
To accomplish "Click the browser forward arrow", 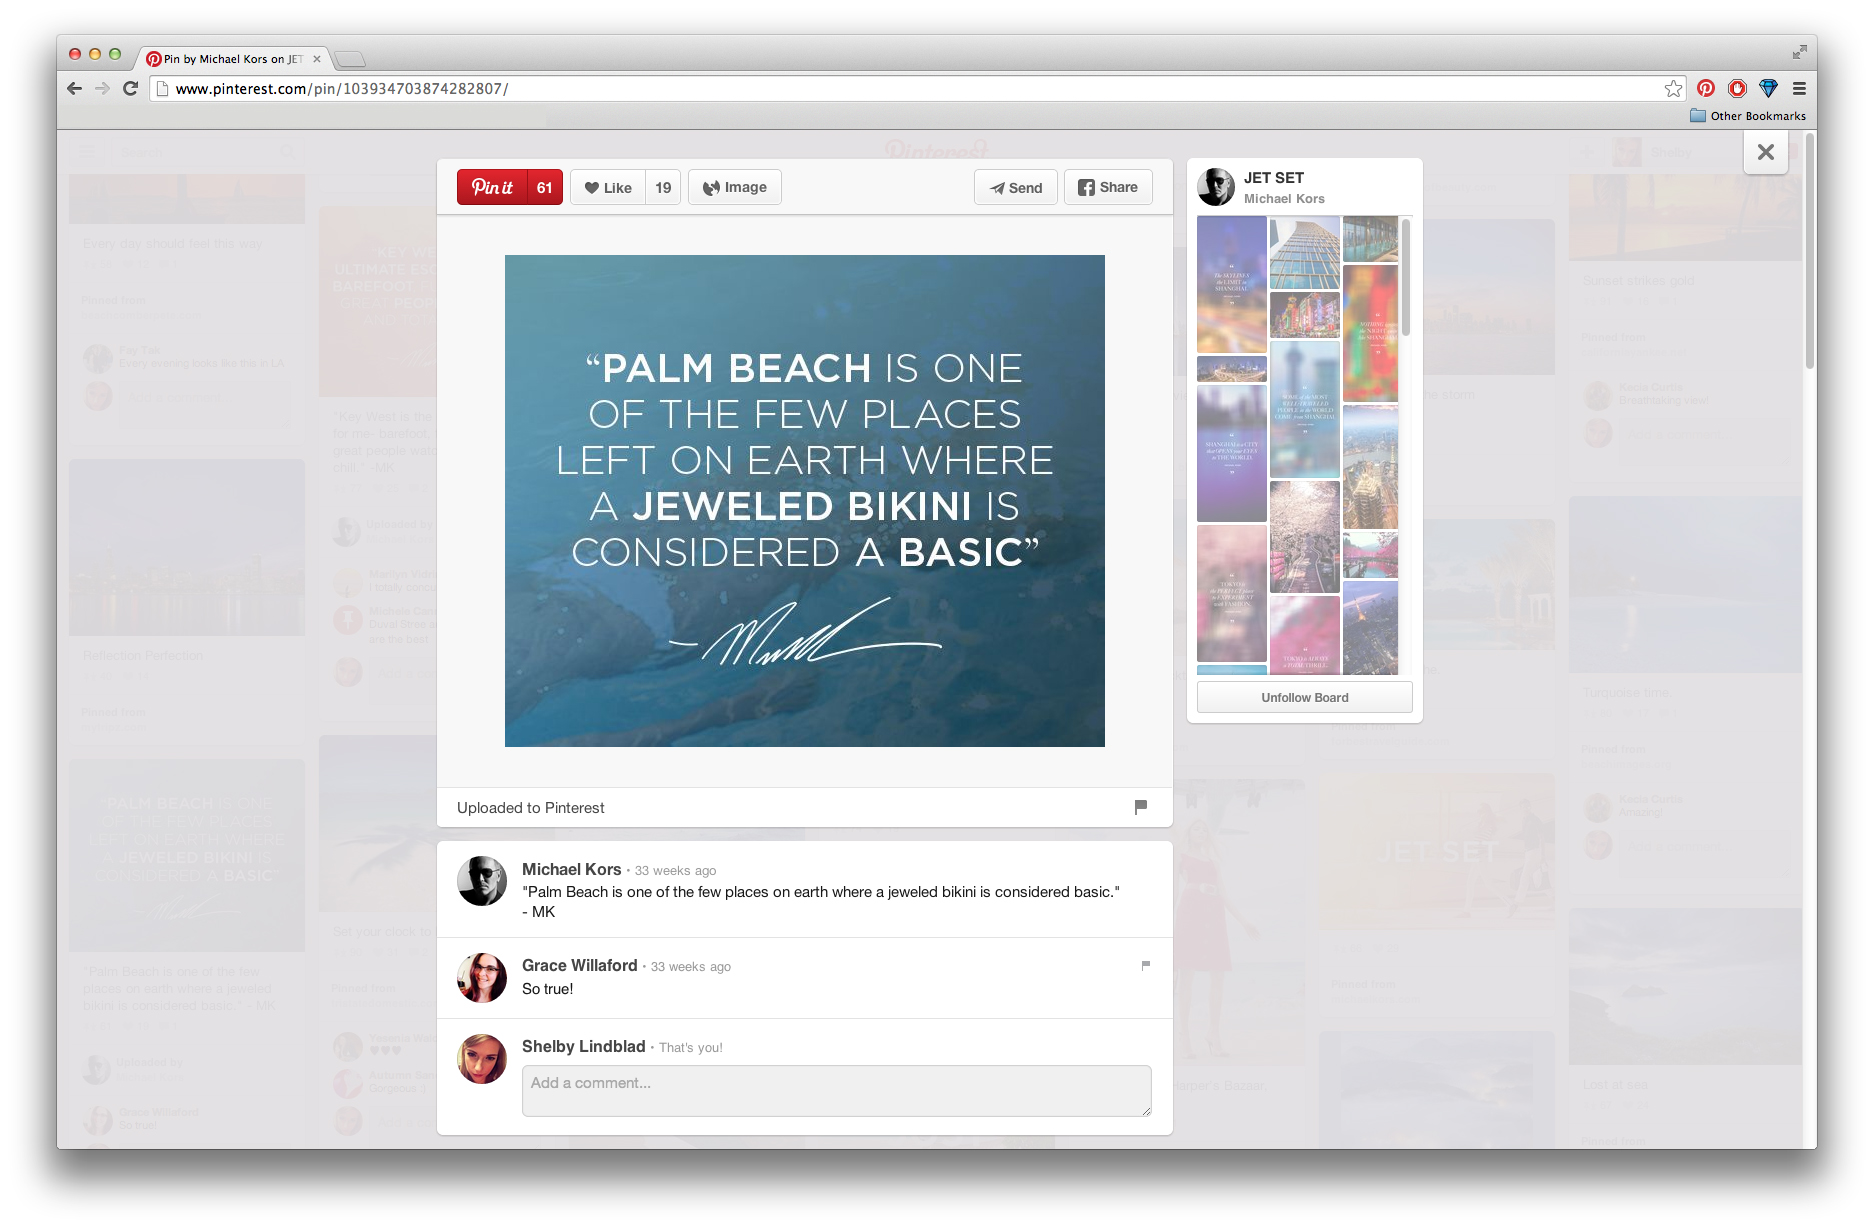I will 102,88.
